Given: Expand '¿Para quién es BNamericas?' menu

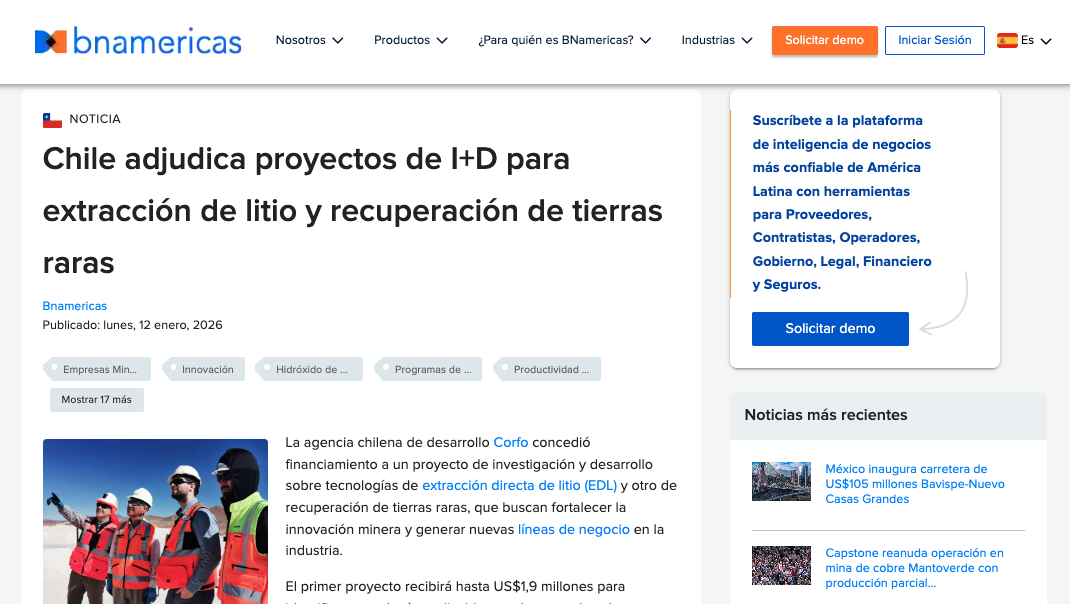Looking at the screenshot, I should click(x=564, y=41).
